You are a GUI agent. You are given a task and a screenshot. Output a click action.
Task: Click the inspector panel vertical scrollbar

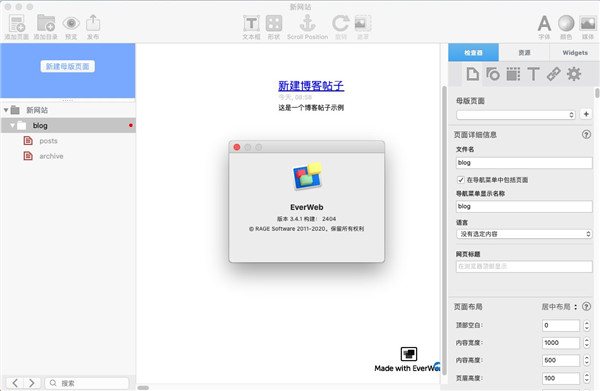pyautogui.click(x=597, y=93)
